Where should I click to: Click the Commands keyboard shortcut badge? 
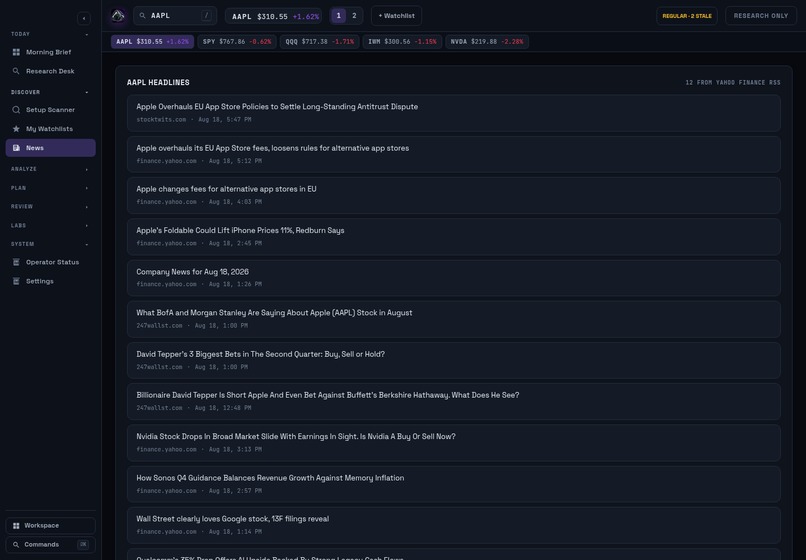[83, 545]
